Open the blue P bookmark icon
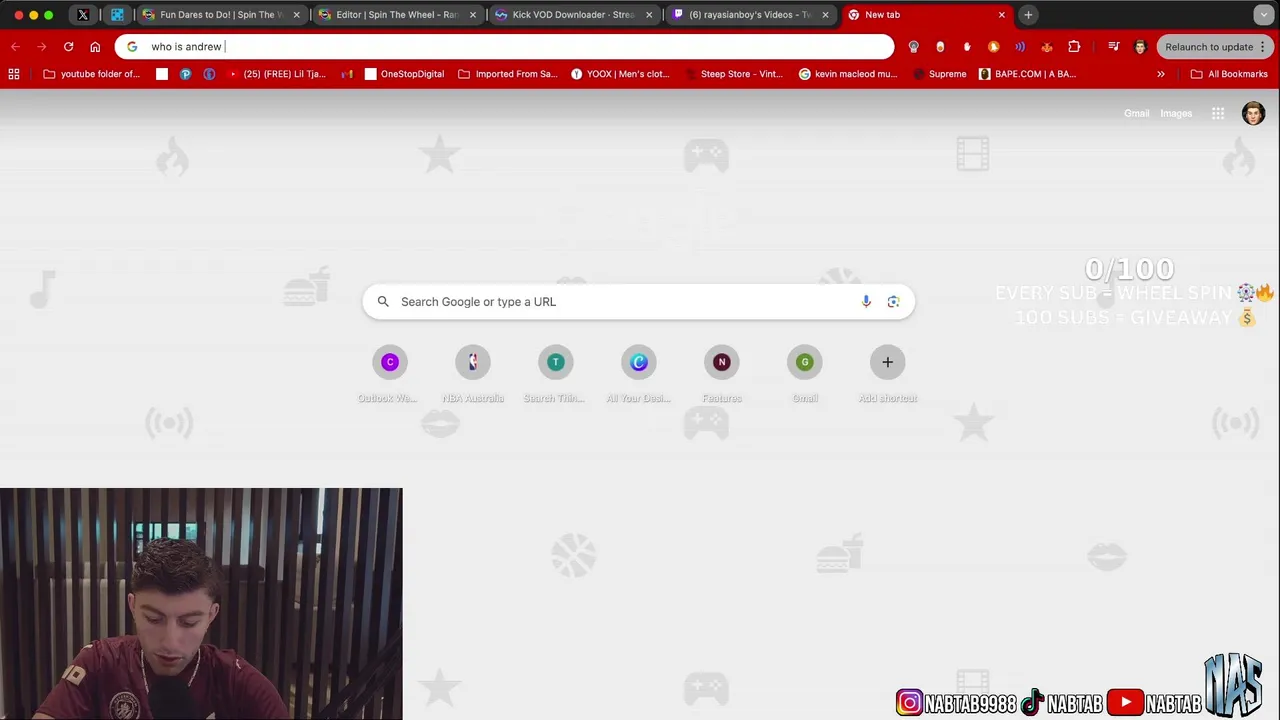The image size is (1280, 720). point(185,74)
